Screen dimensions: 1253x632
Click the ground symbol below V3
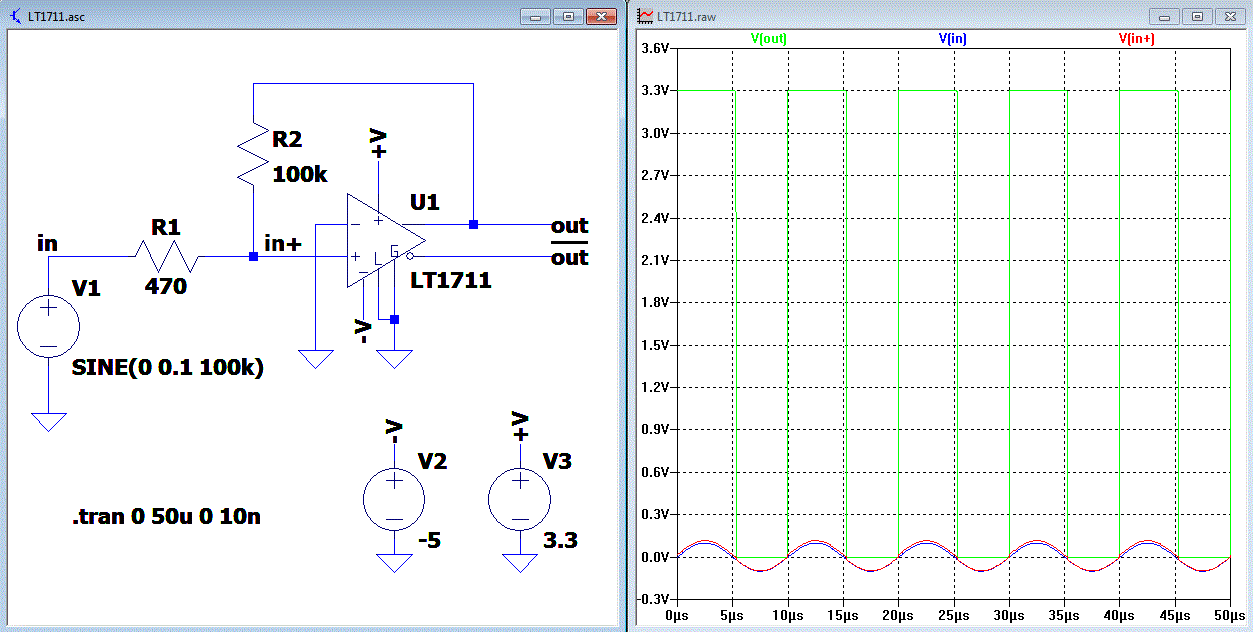[520, 562]
